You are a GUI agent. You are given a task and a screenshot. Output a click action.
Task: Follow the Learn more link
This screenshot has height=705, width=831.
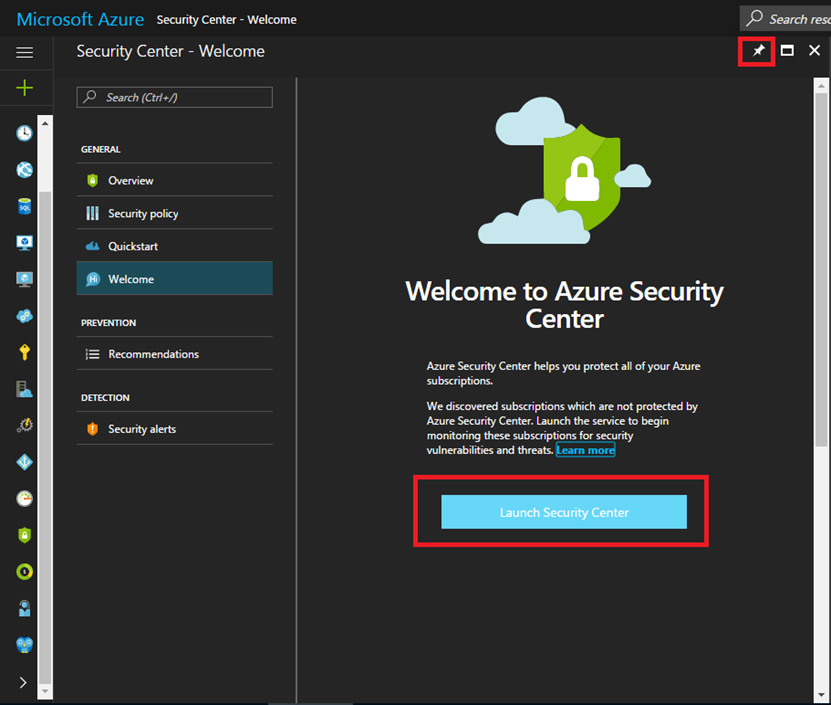pyautogui.click(x=585, y=450)
